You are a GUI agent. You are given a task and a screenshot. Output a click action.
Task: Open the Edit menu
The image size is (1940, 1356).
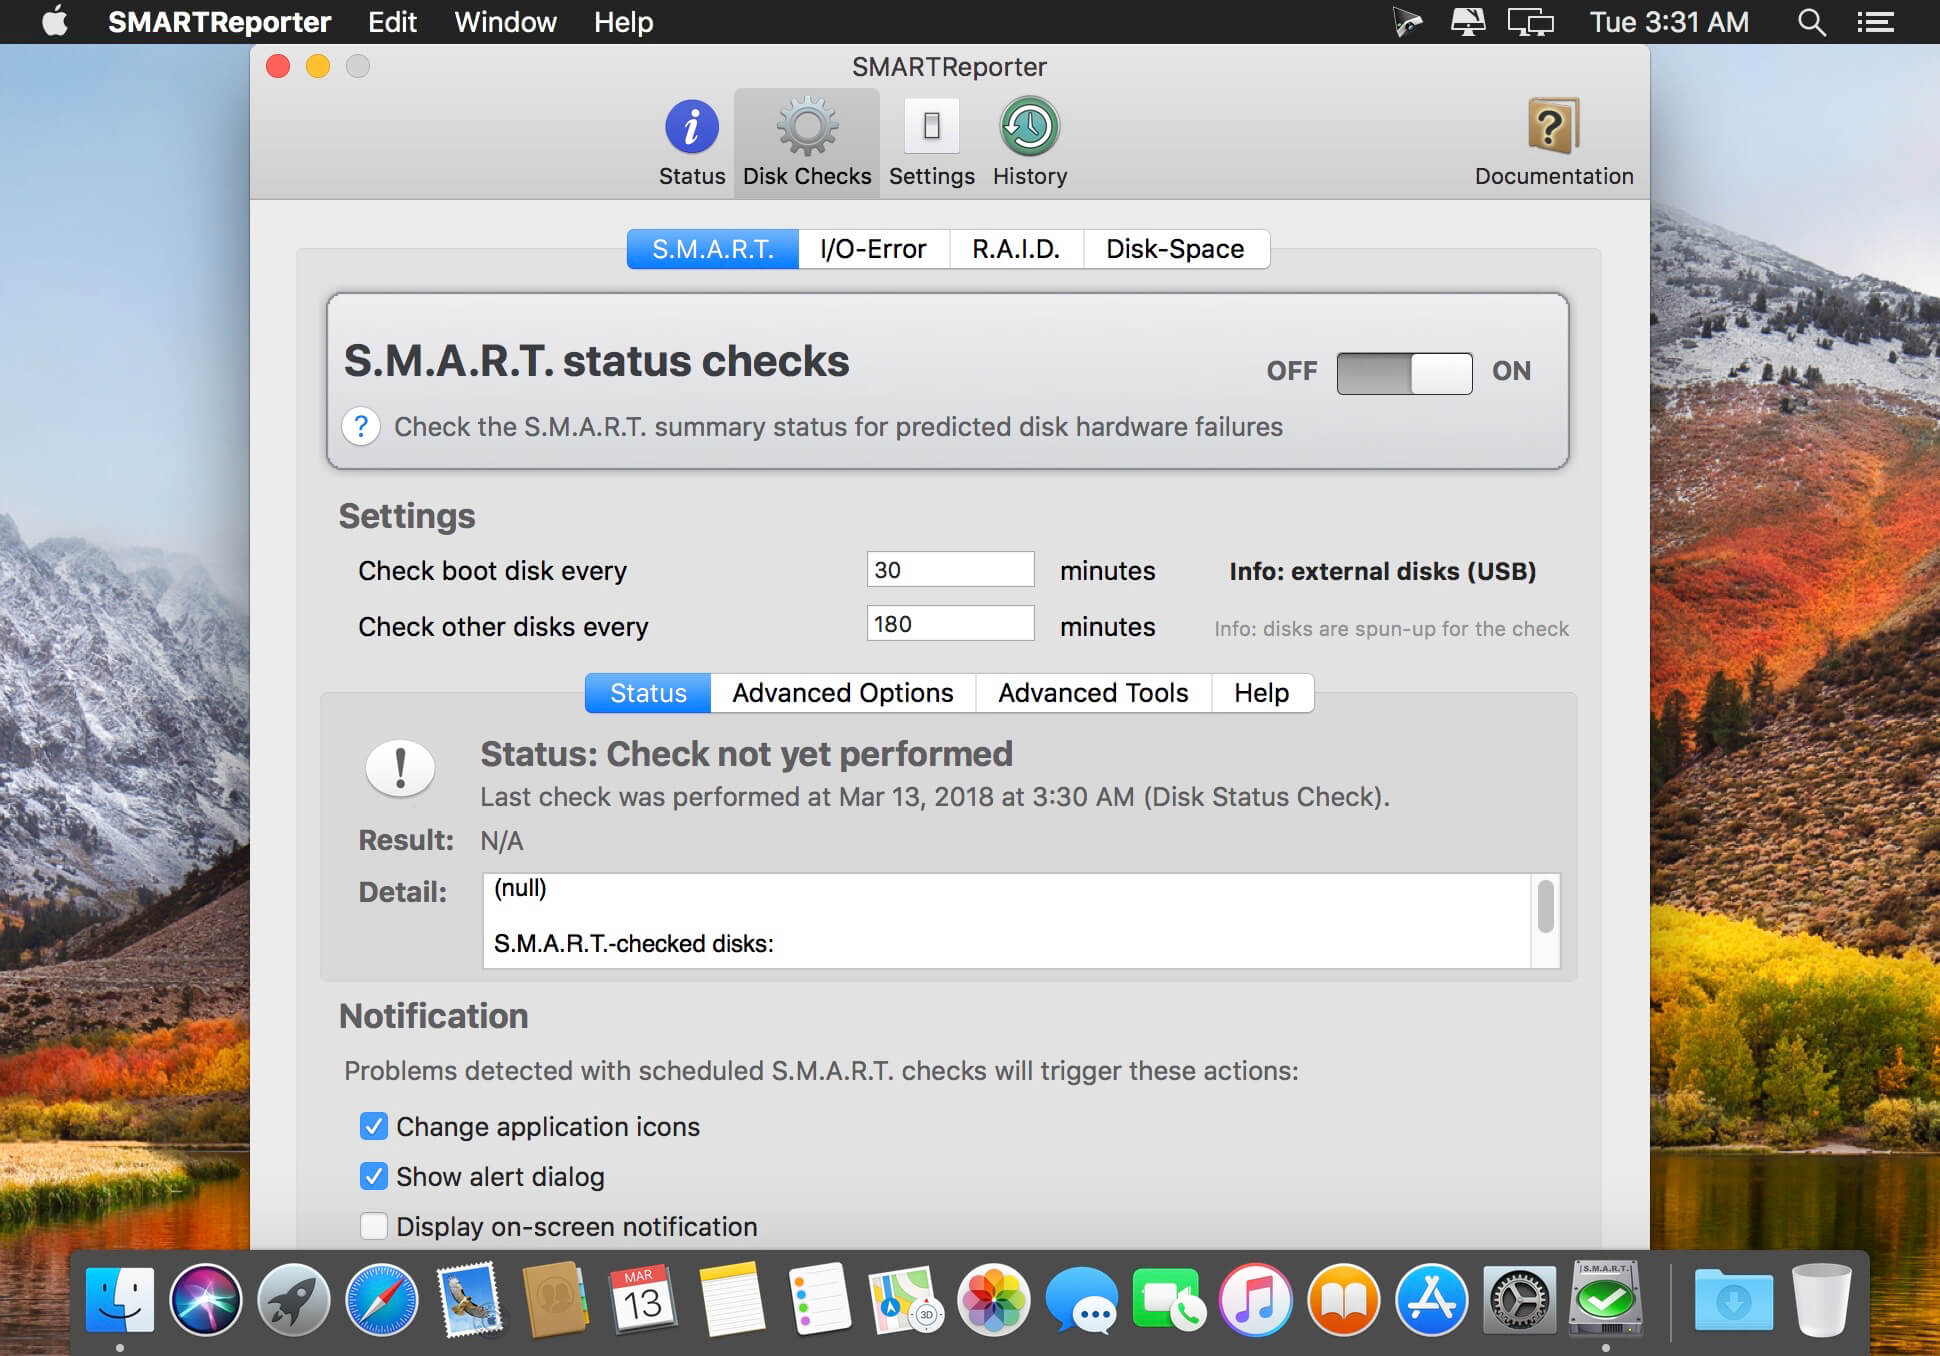392,22
